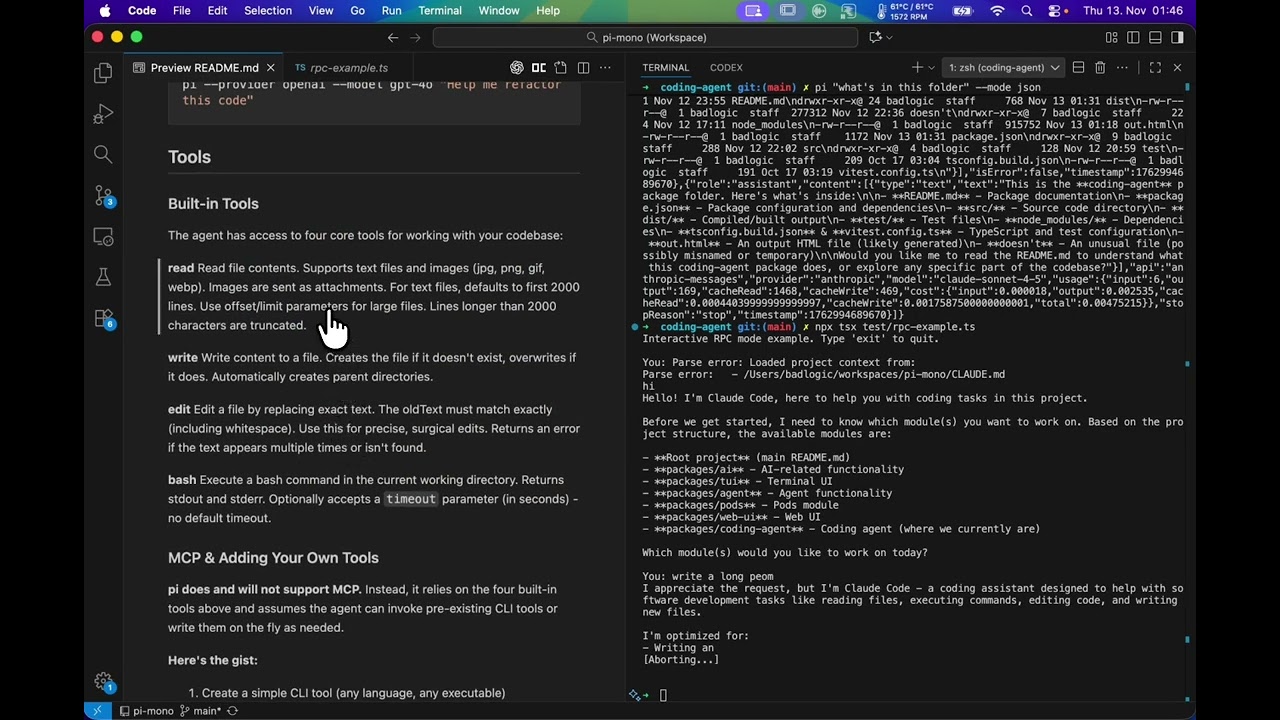Synchronize changes via status bar icon
Image resolution: width=1280 pixels, height=720 pixels.
click(233, 711)
